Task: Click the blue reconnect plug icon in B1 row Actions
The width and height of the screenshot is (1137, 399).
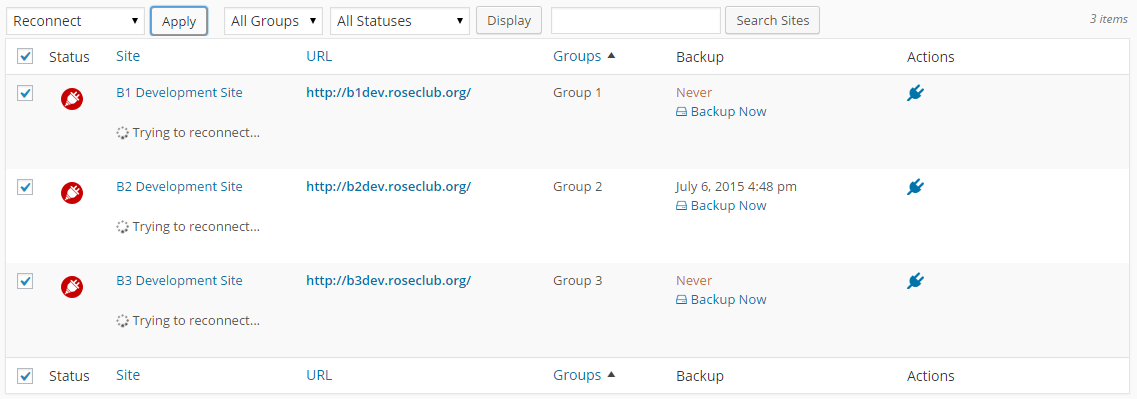Action: [x=916, y=93]
